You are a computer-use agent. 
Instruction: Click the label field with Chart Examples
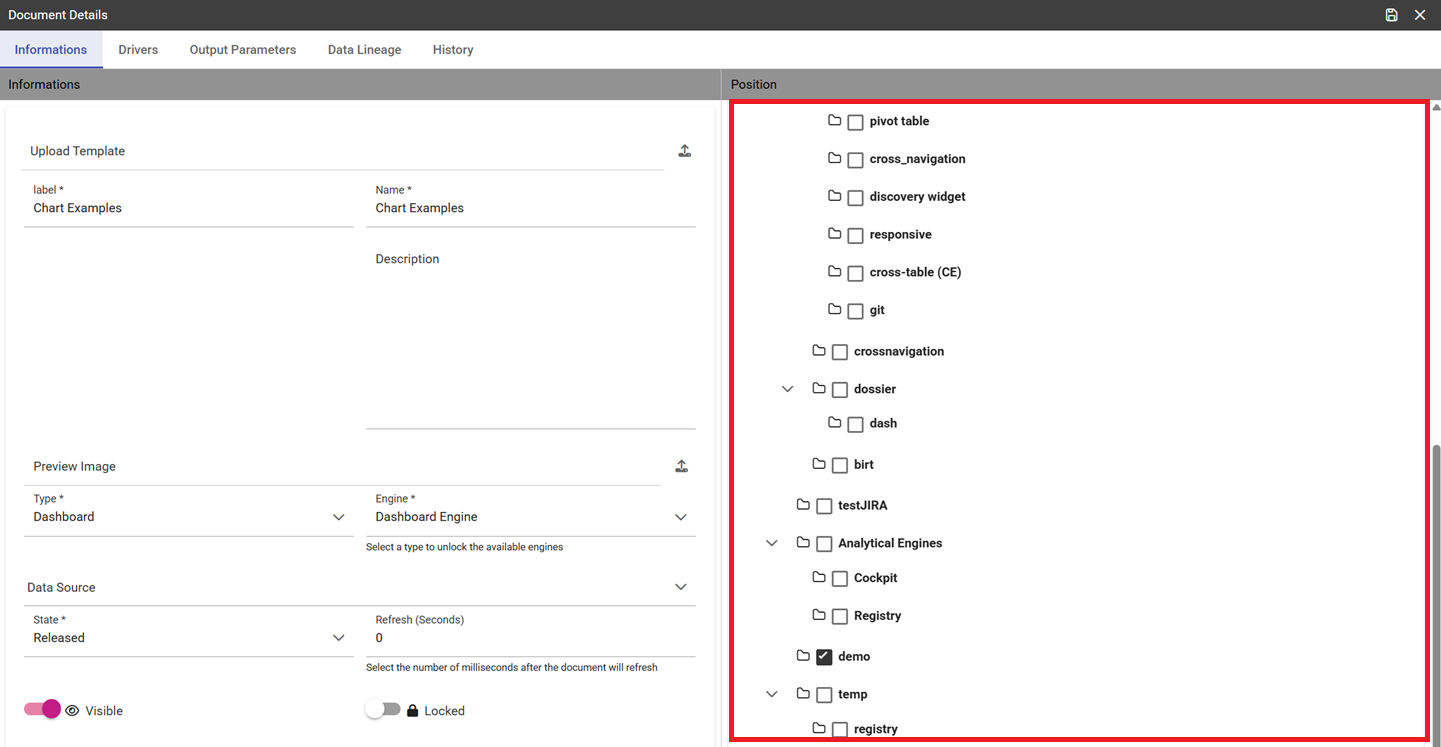[x=189, y=203]
